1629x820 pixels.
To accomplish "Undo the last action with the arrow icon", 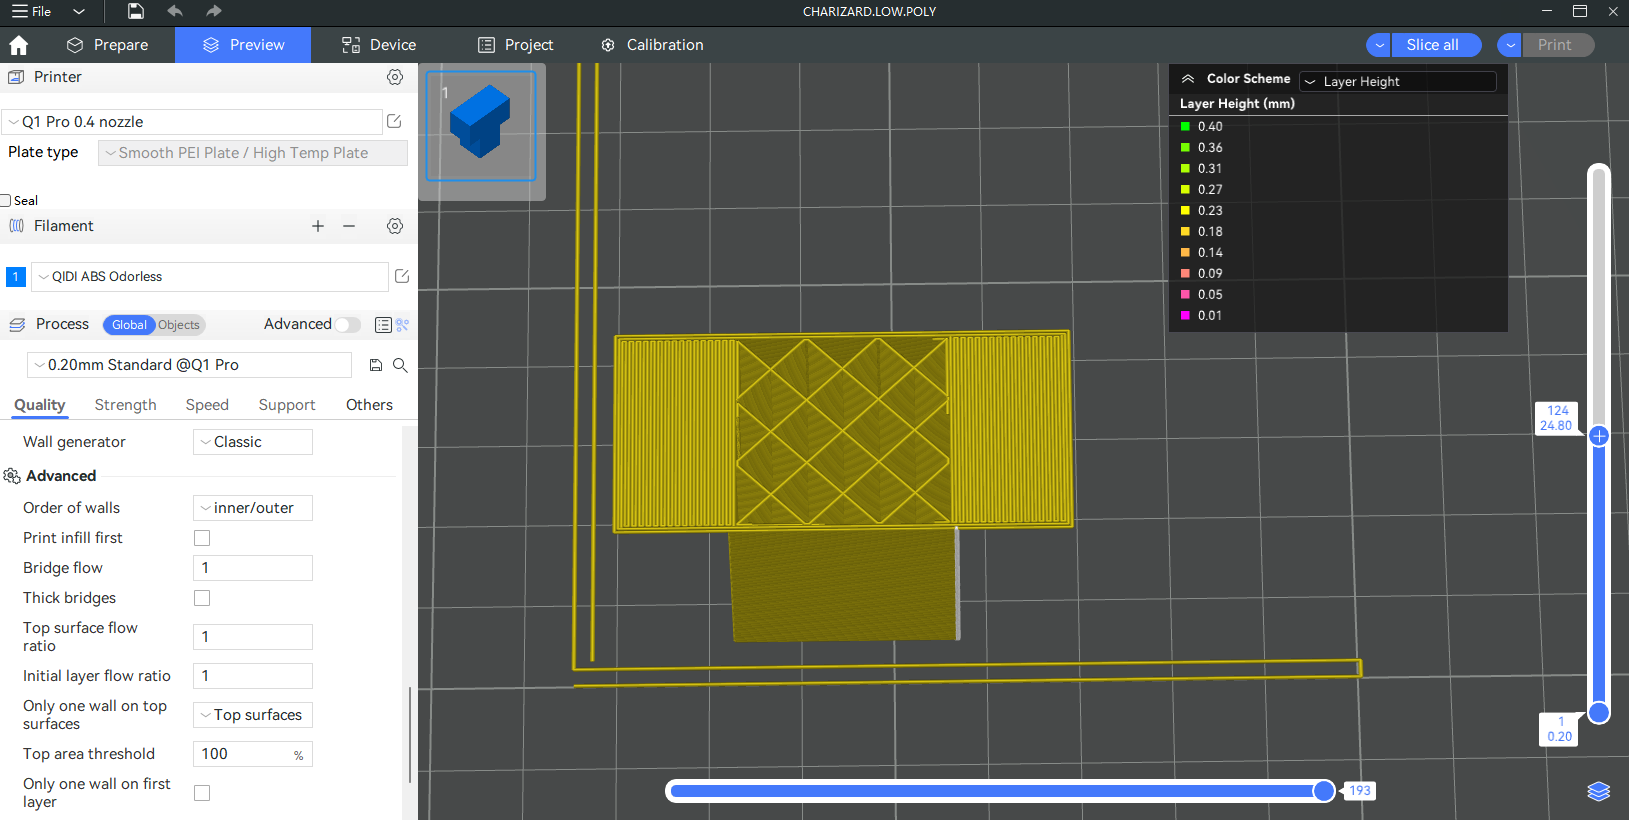I will click(175, 11).
